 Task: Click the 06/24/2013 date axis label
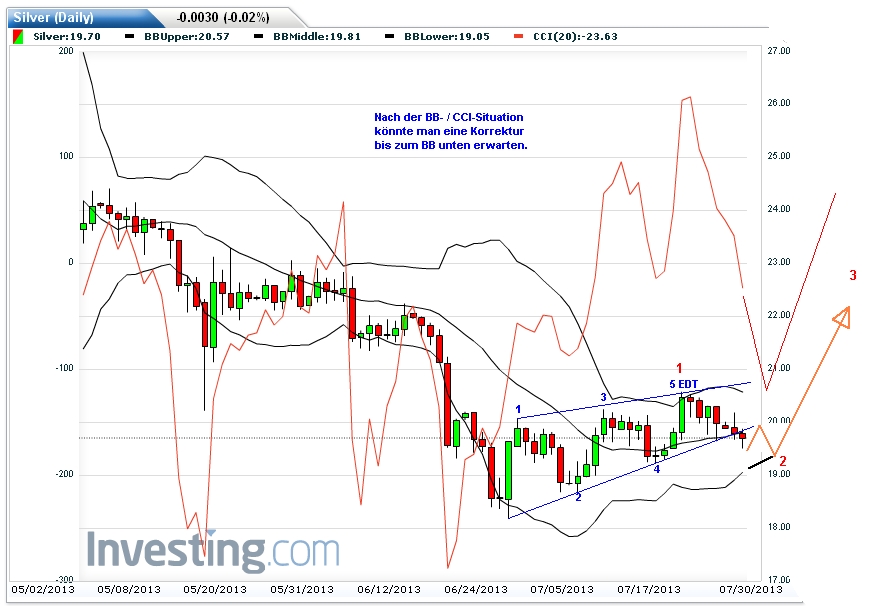pos(475,590)
